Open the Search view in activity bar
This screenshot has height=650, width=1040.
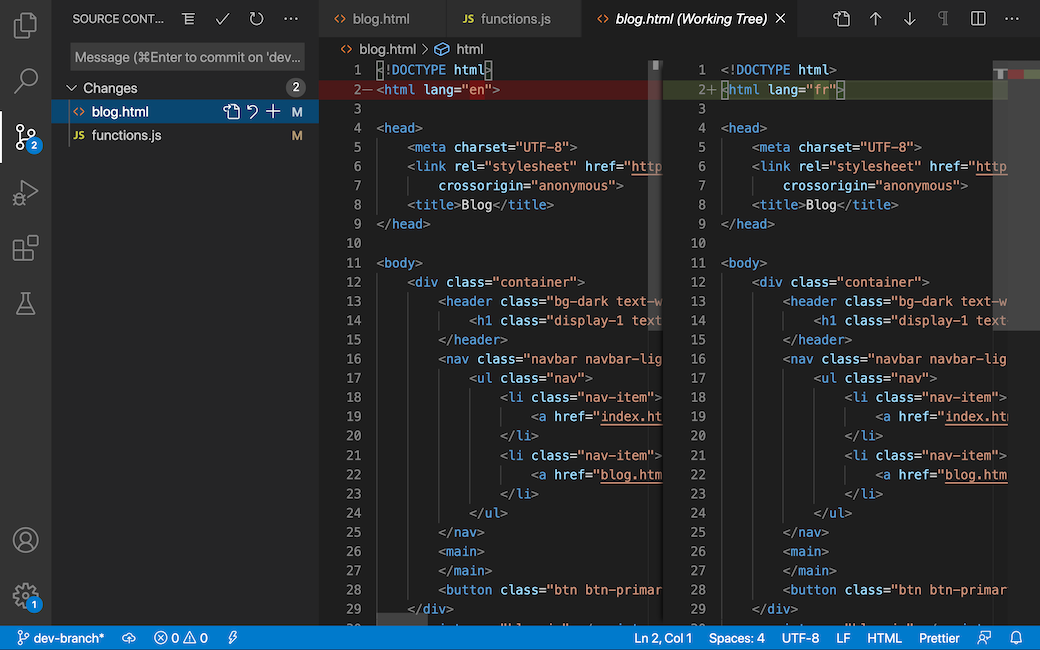[x=26, y=81]
